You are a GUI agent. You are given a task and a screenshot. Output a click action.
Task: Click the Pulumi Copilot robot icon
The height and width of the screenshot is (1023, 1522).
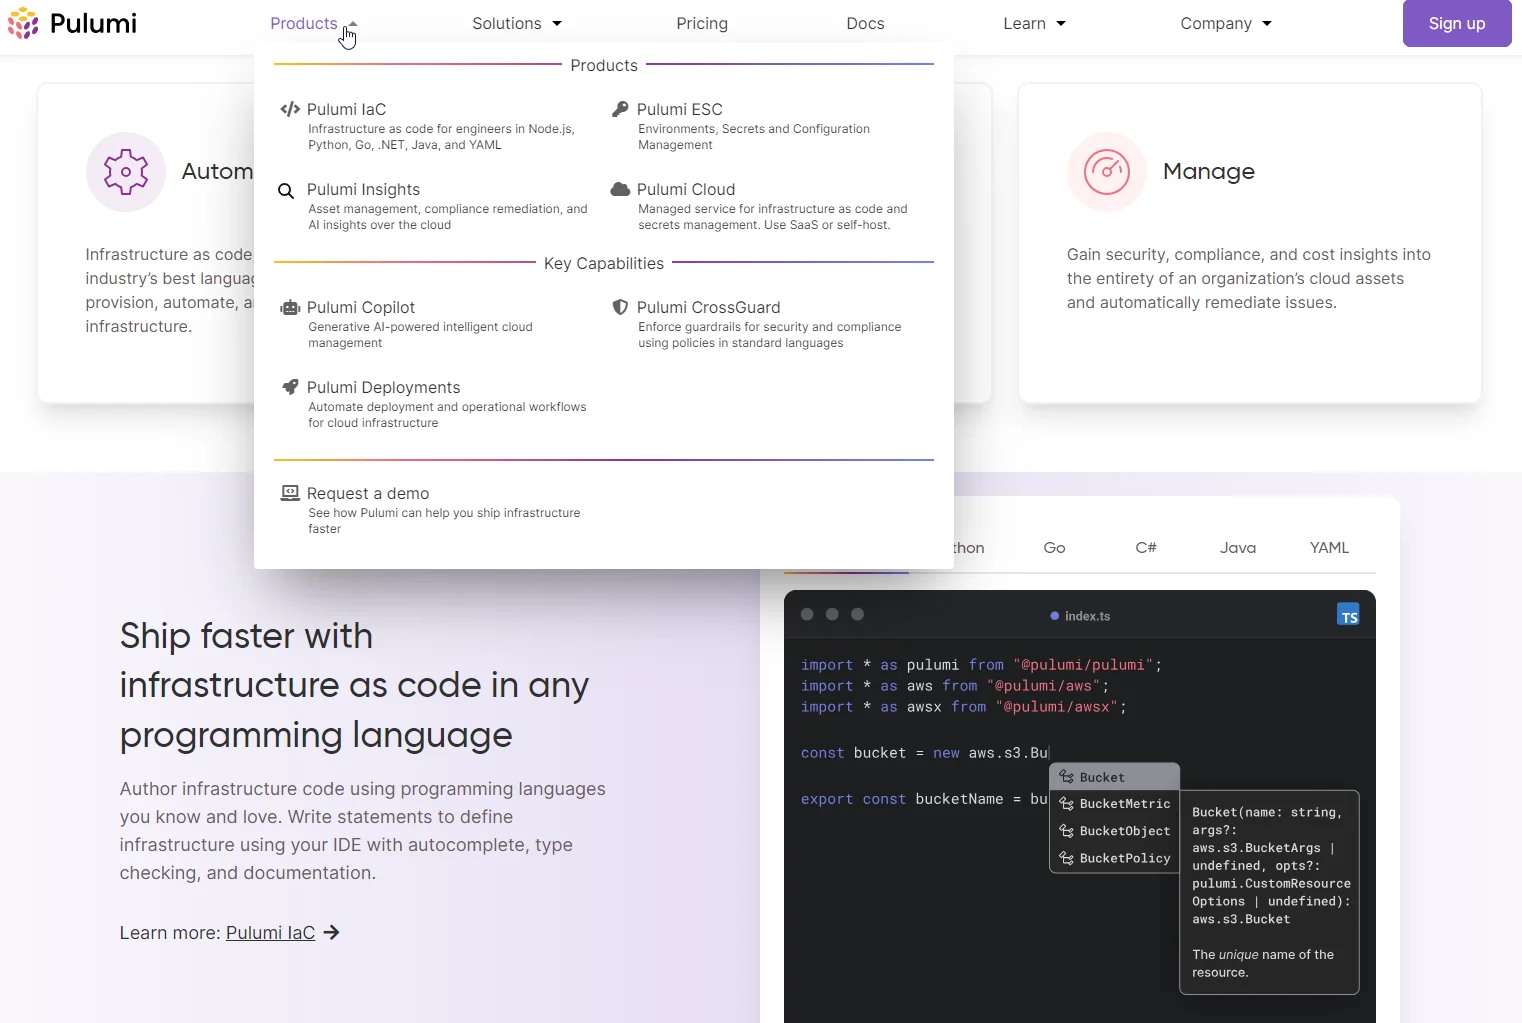(x=290, y=308)
